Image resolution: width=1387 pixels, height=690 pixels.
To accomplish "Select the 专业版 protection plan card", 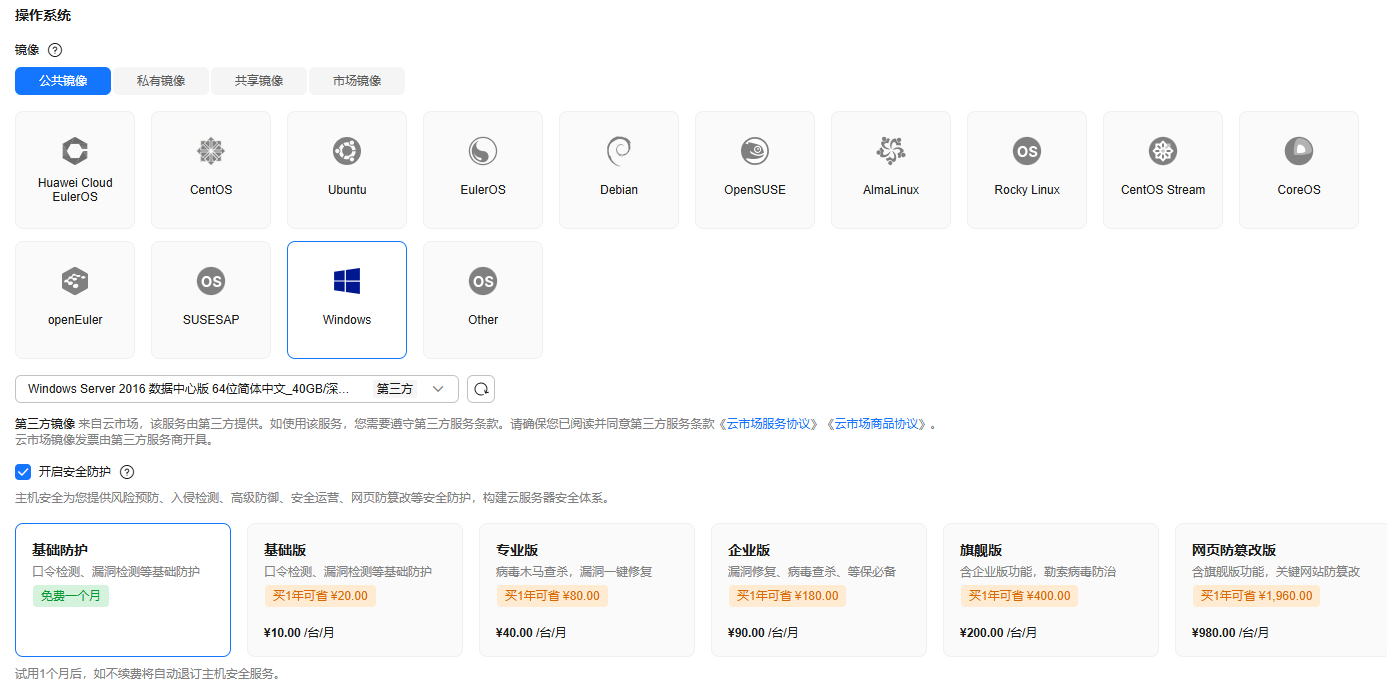I will 587,590.
